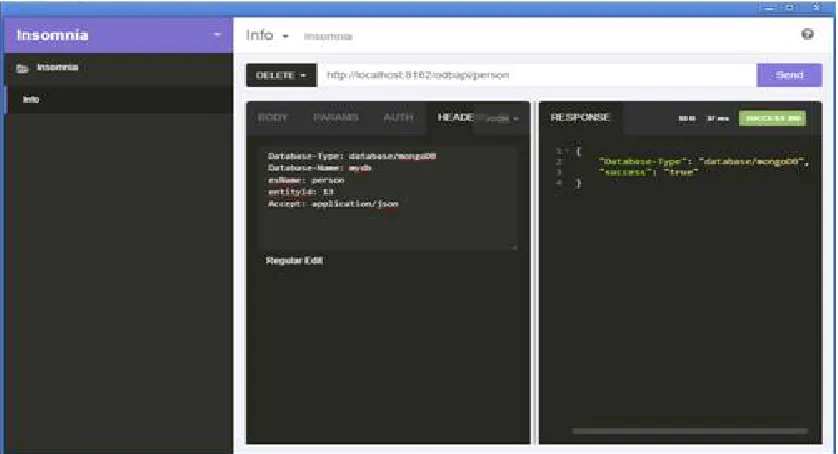Image resolution: width=838 pixels, height=454 pixels.
Task: Switch to the BODY tab
Action: [273, 117]
